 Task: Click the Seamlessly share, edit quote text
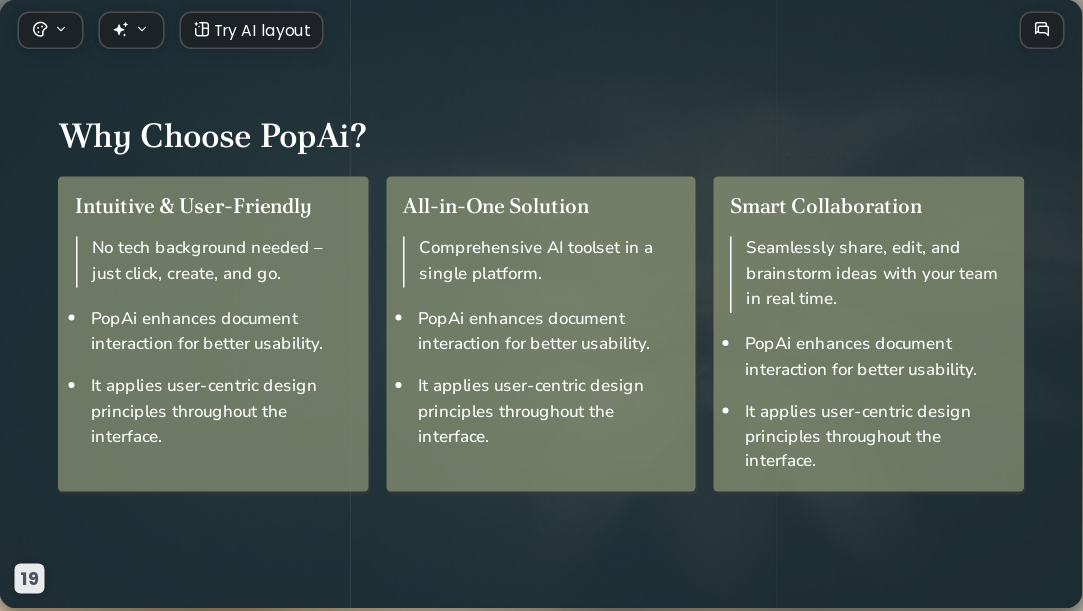tap(872, 273)
